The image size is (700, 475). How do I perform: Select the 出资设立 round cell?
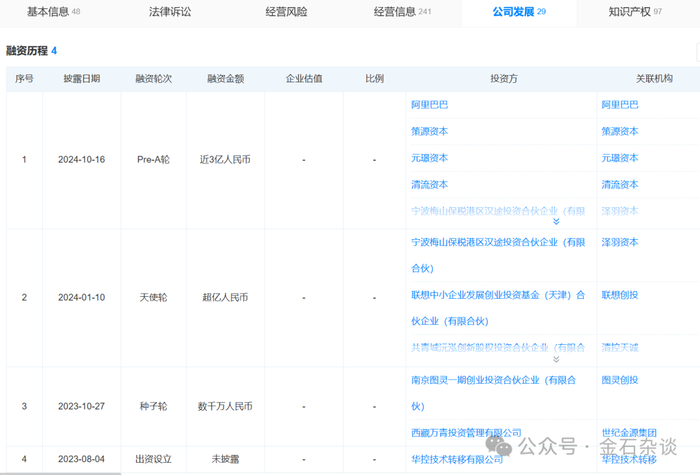[x=154, y=459]
